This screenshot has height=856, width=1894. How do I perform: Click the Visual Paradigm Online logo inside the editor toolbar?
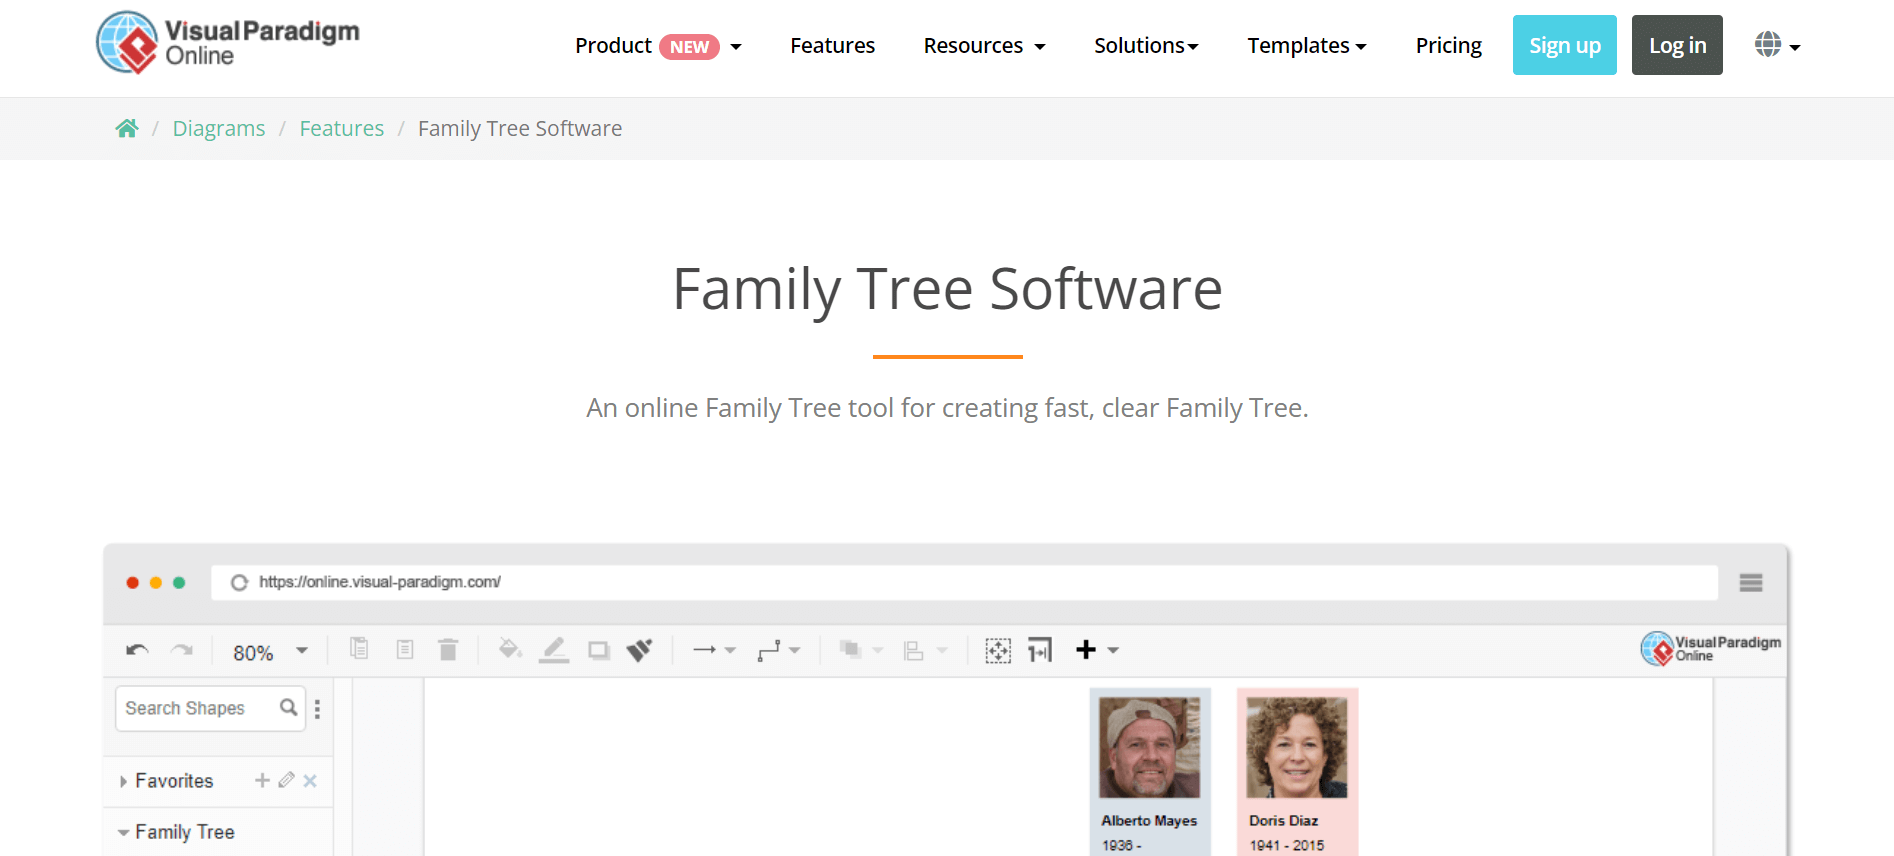coord(1710,648)
